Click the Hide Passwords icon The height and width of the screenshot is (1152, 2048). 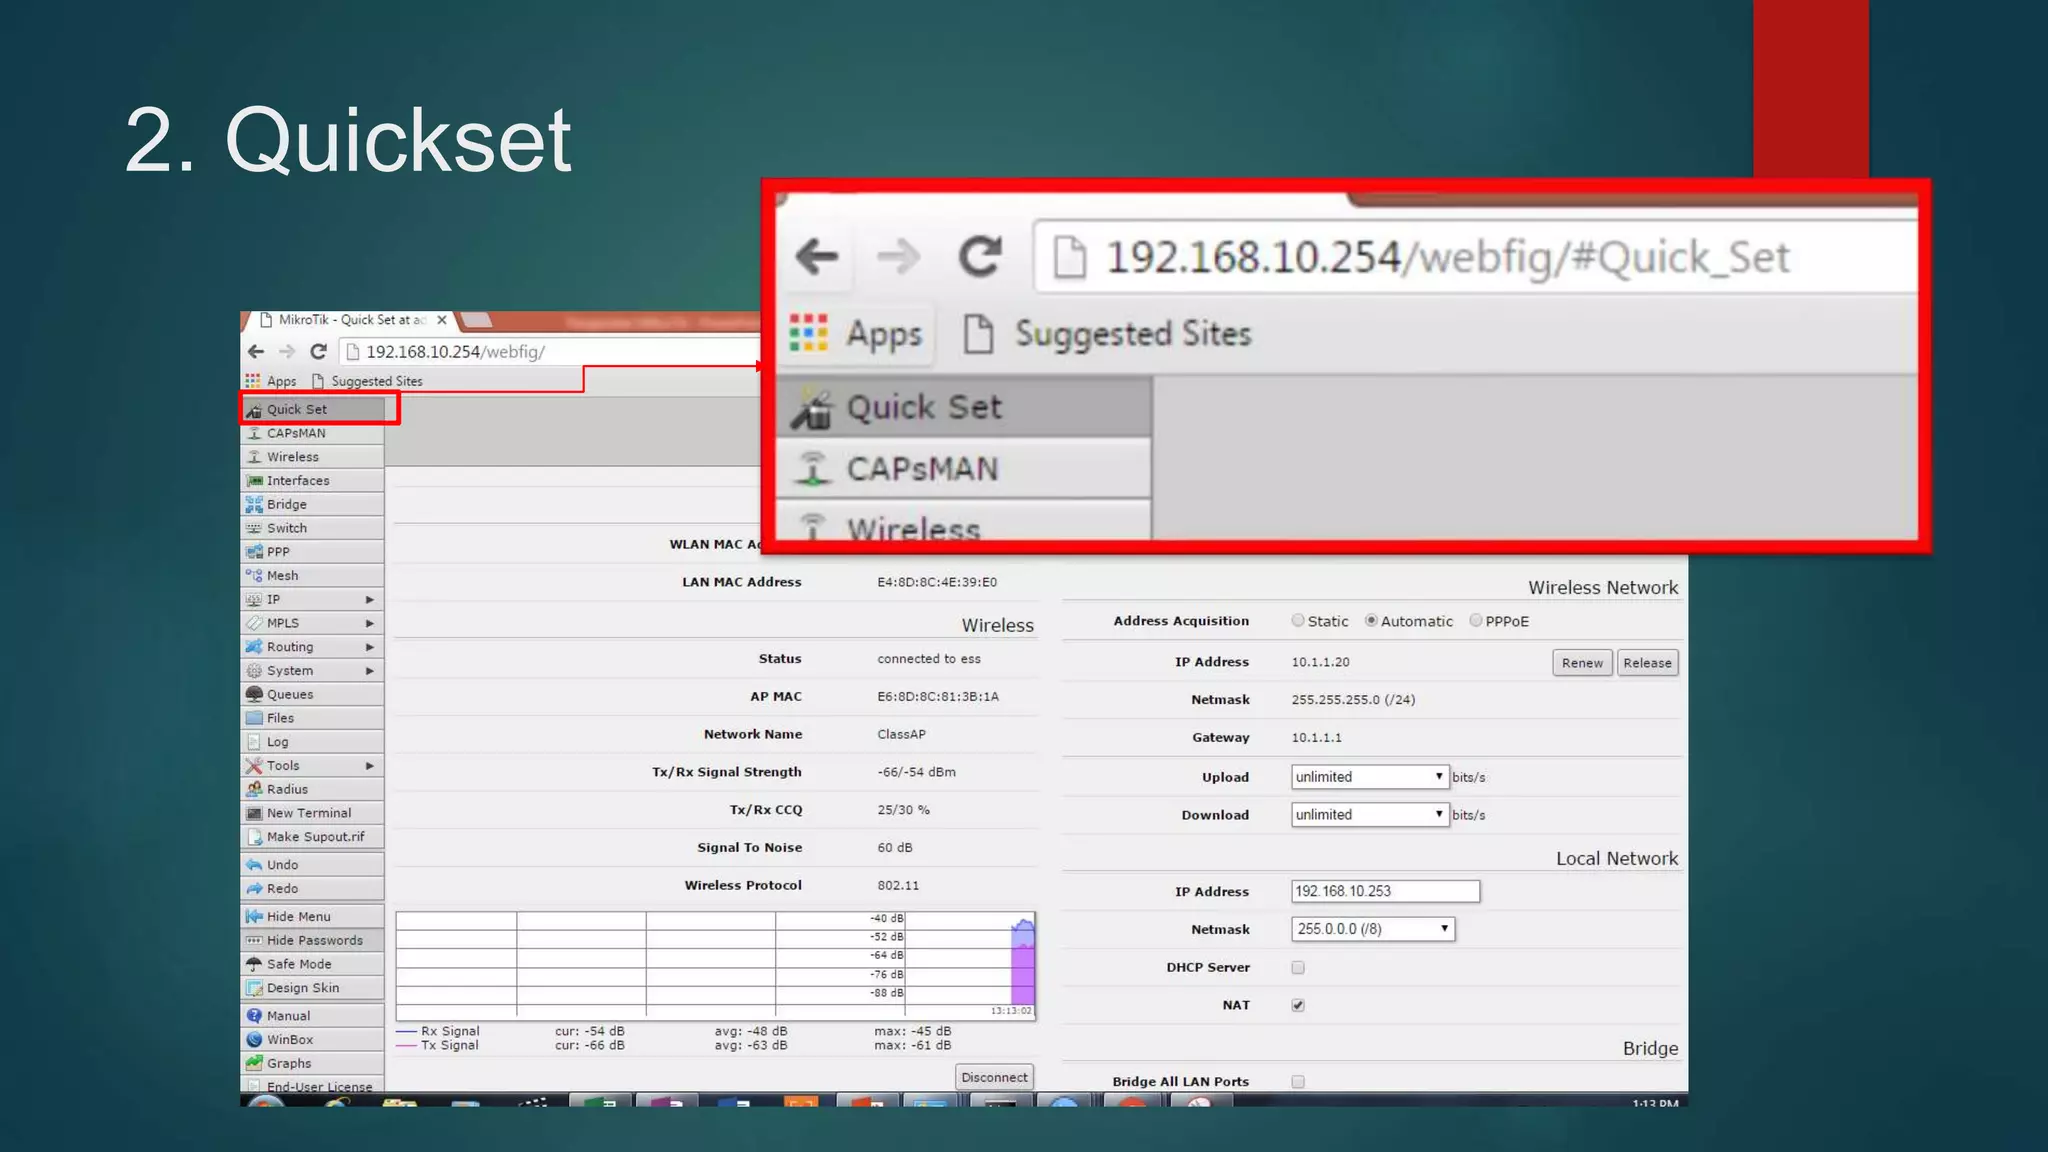(x=254, y=940)
